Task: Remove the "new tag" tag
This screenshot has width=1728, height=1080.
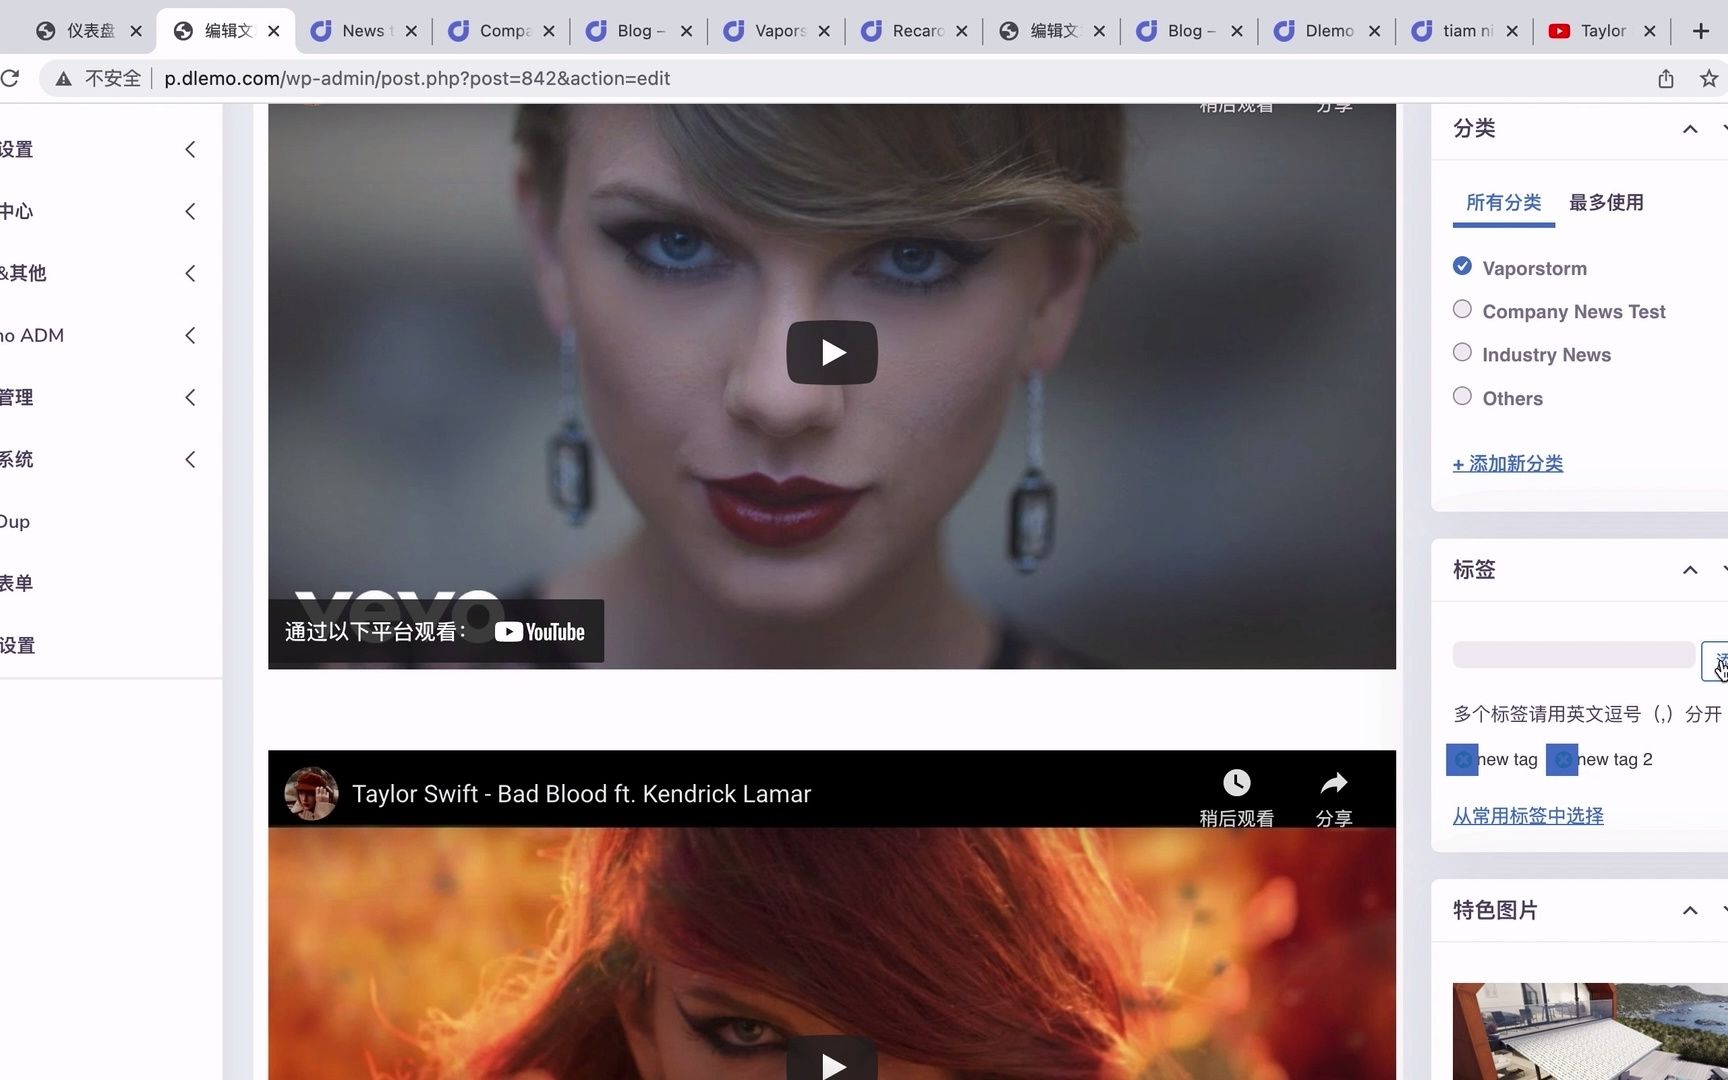Action: pyautogui.click(x=1462, y=760)
